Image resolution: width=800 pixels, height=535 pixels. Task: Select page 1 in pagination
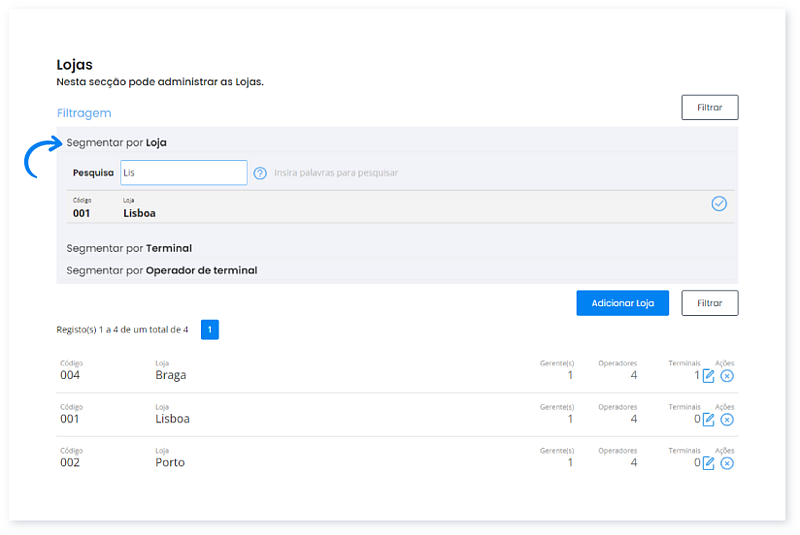click(210, 329)
